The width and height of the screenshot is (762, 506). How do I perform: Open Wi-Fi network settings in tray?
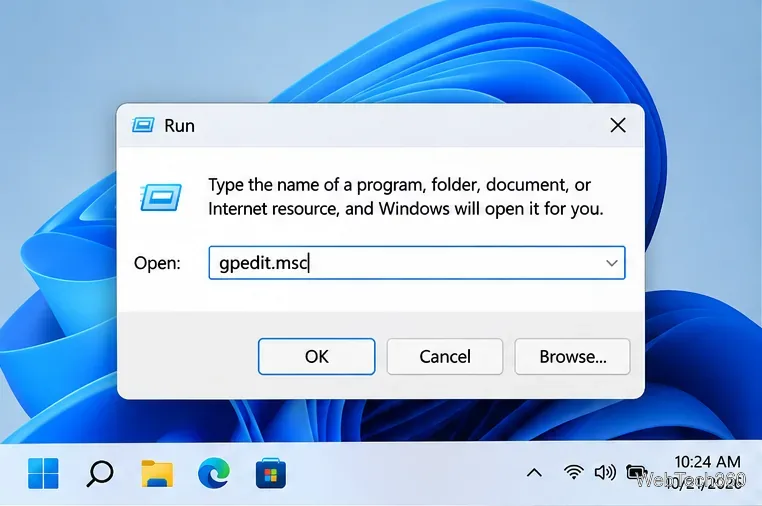click(573, 472)
